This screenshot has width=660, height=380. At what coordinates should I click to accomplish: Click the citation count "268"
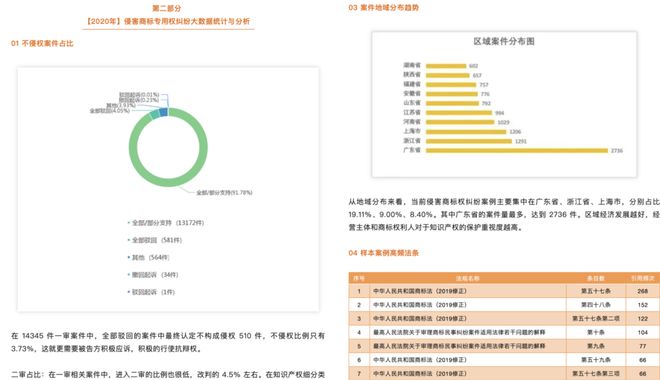tap(642, 291)
